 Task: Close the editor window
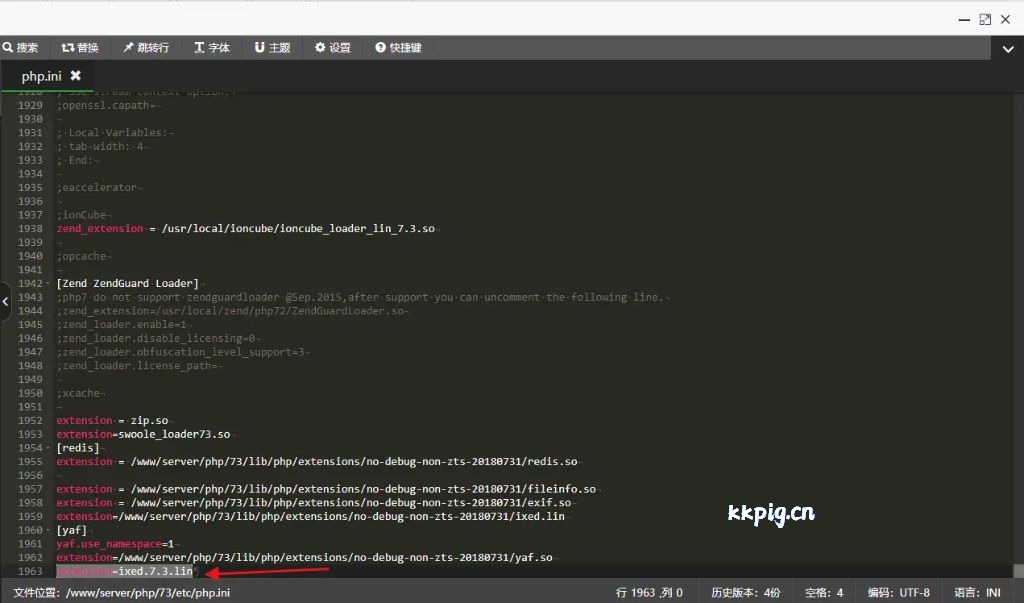(x=1006, y=20)
